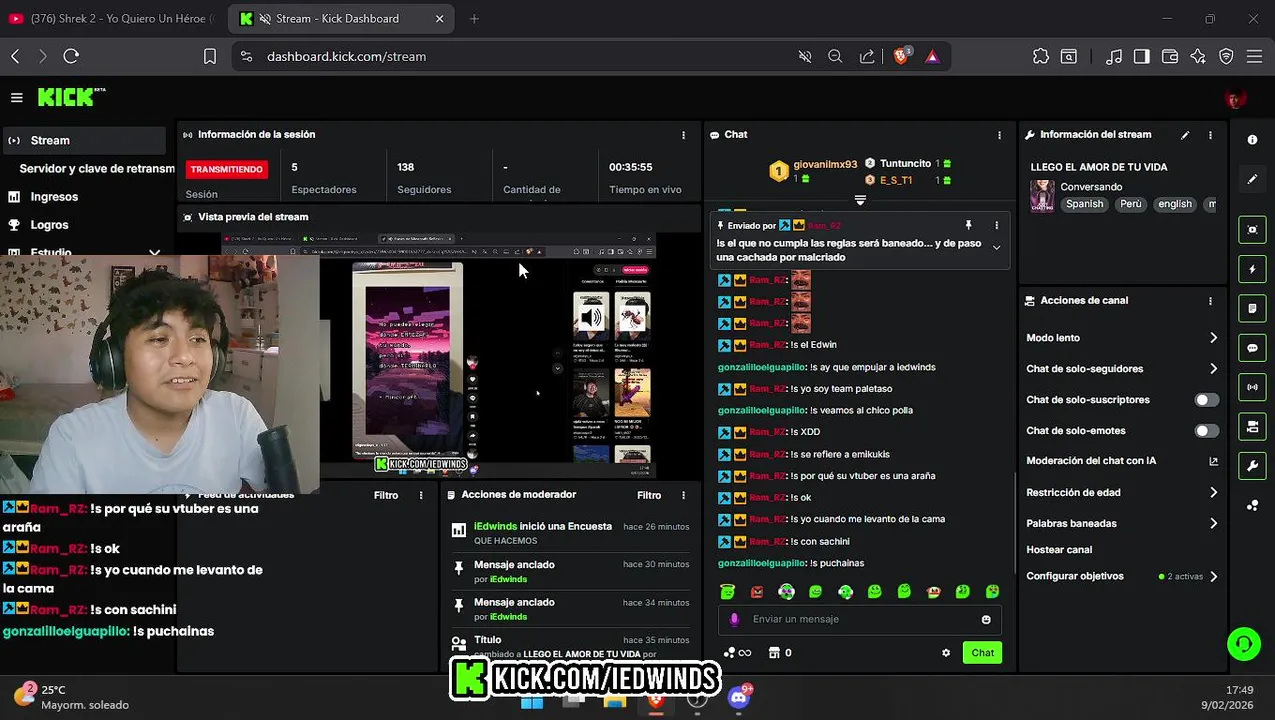Click the lightning bolt sidebar icon

point(1252,270)
